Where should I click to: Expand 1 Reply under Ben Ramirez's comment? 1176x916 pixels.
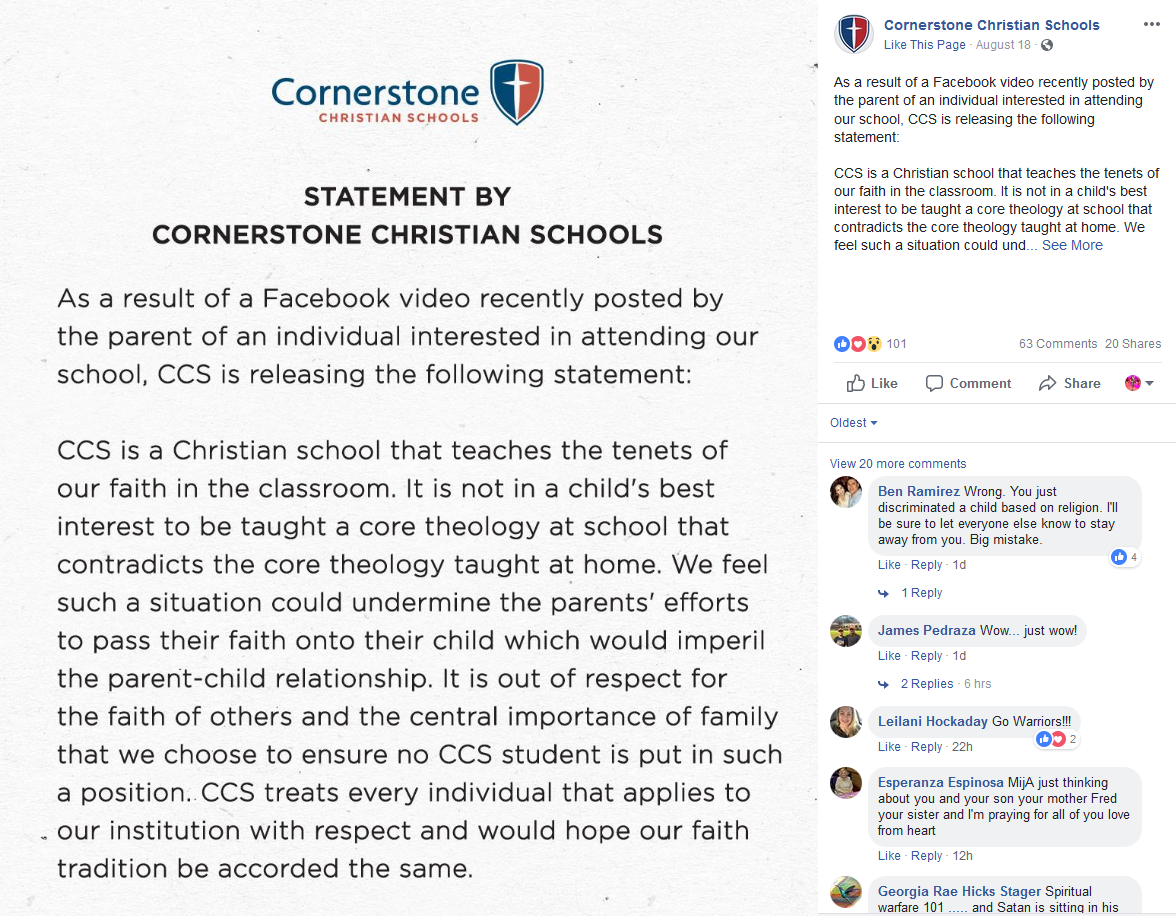(921, 593)
